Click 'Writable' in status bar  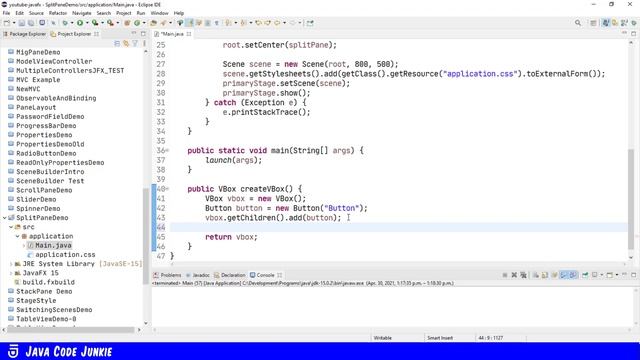(382, 338)
